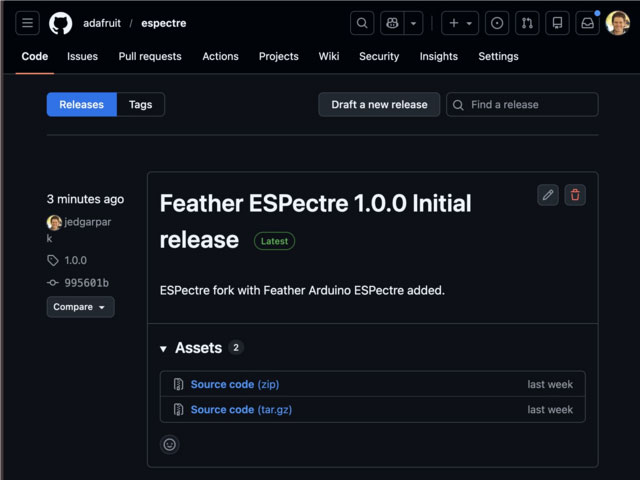Expand the Copilot dropdown arrow
This screenshot has height=480, width=640.
click(x=413, y=23)
